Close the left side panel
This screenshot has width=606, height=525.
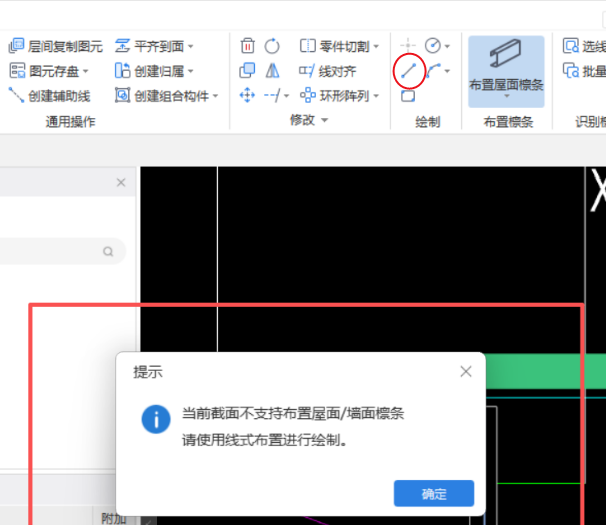pos(121,182)
